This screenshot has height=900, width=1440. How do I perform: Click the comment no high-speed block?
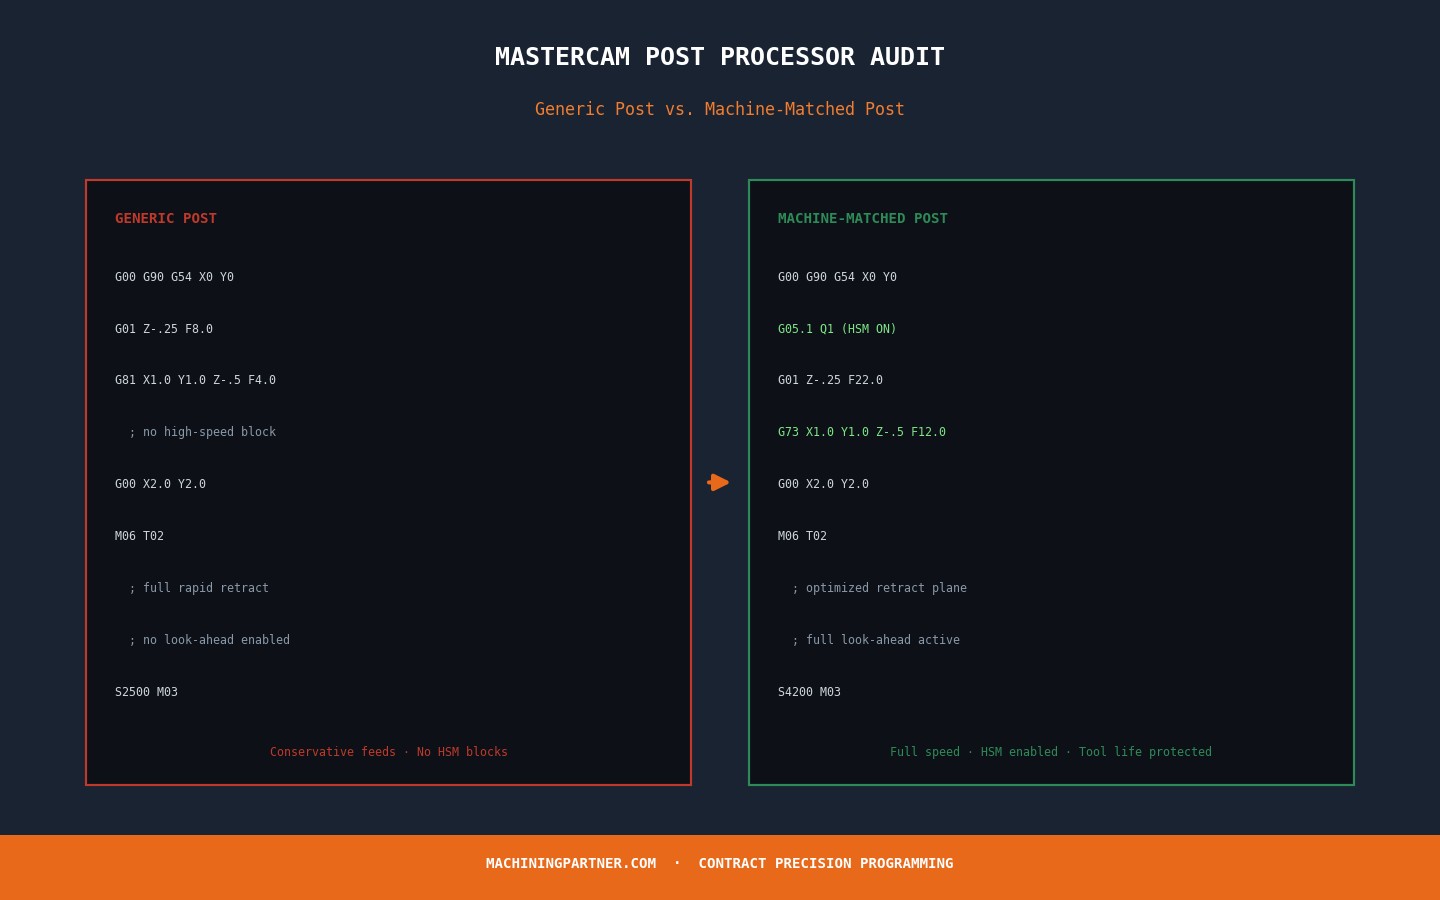point(202,432)
